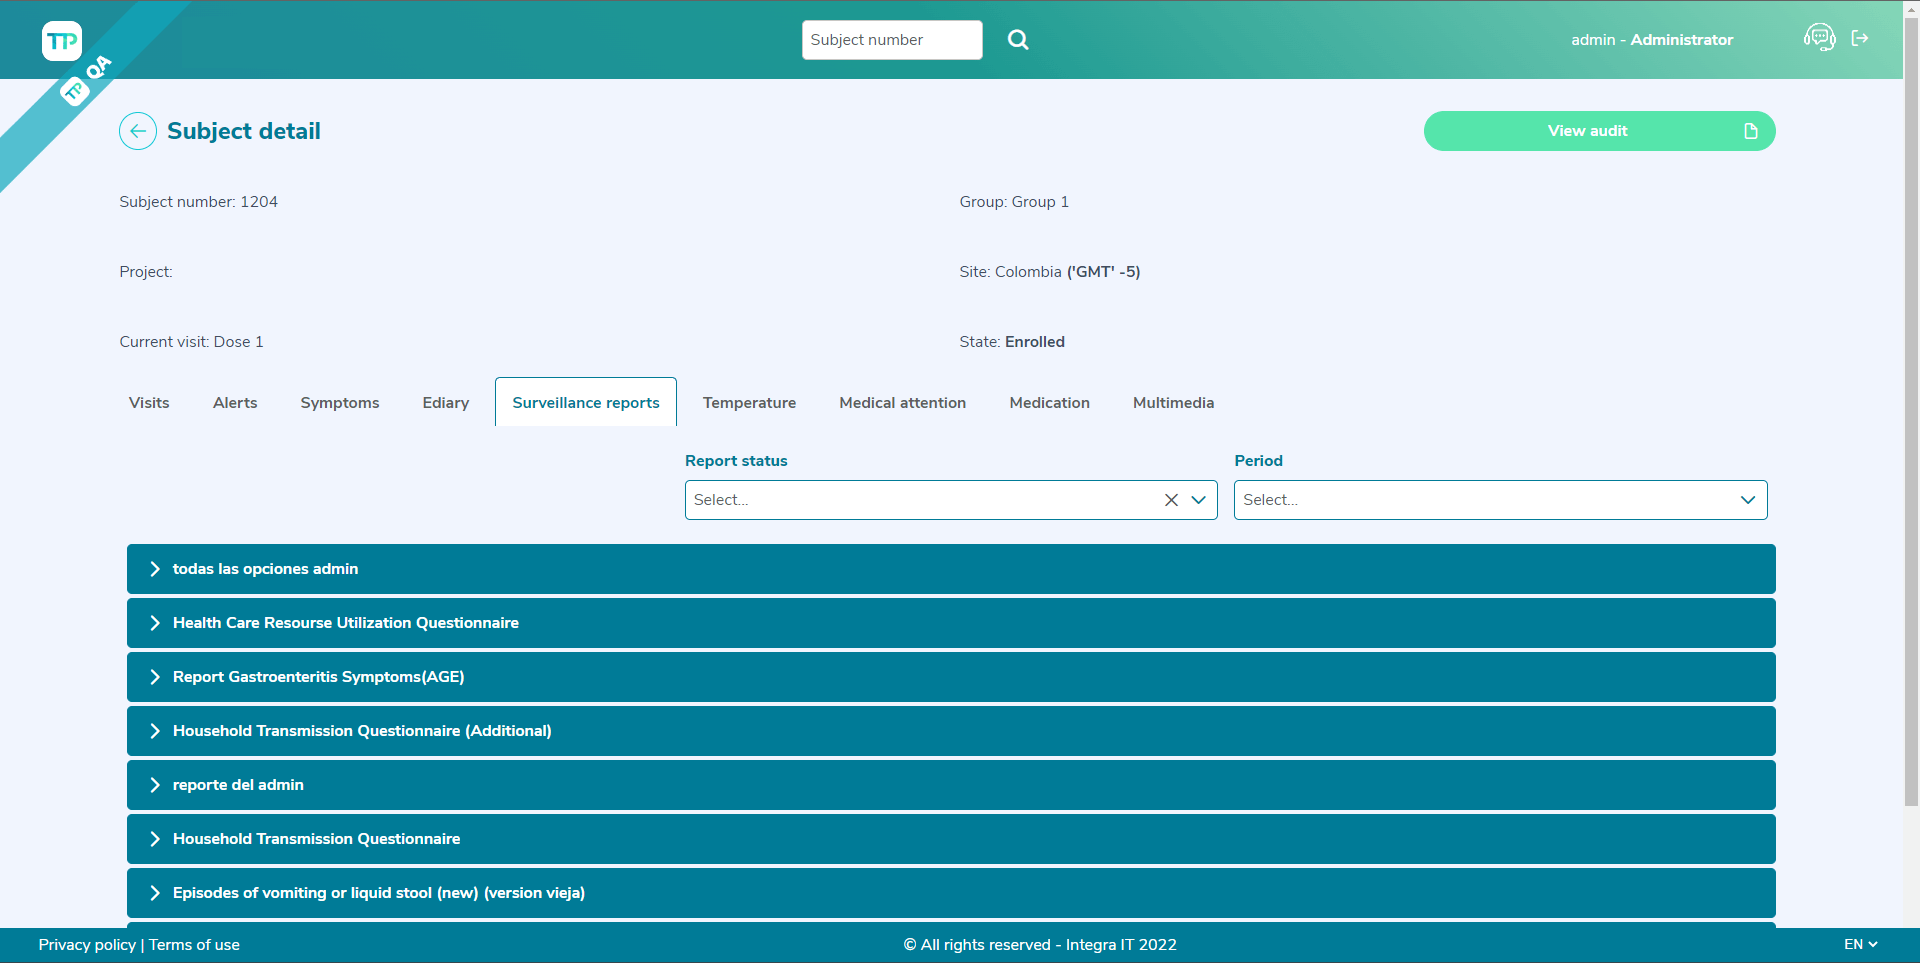Expand the todas las opciones admin chevron
The image size is (1920, 963).
(x=155, y=569)
